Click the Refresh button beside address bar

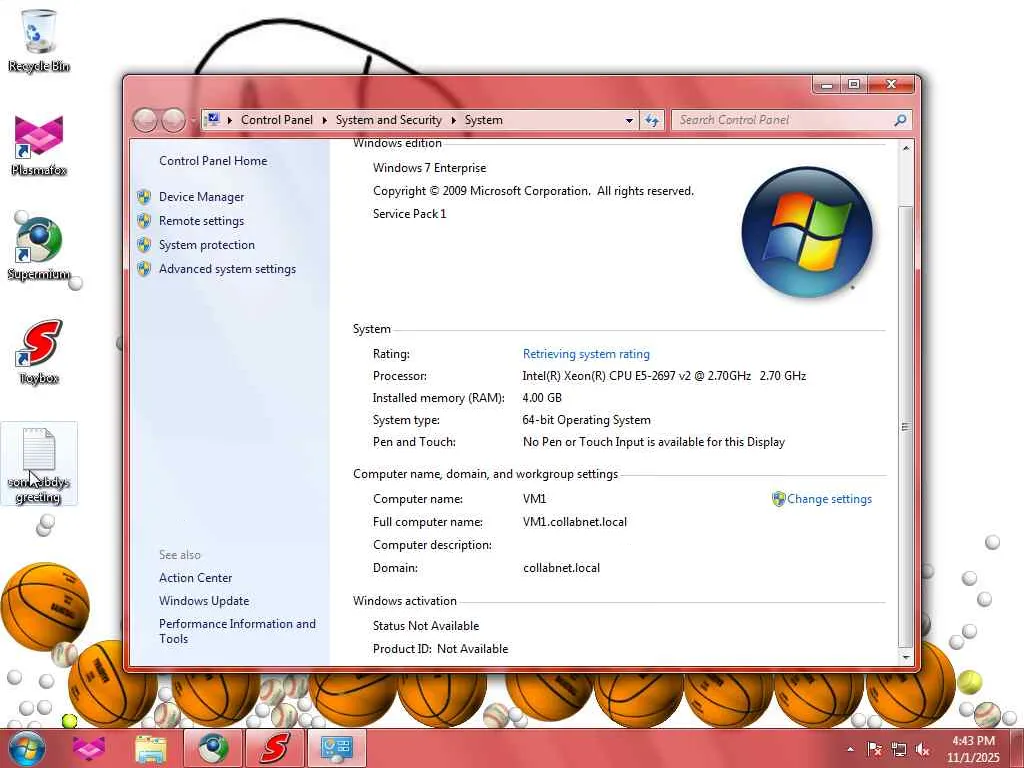(x=652, y=120)
